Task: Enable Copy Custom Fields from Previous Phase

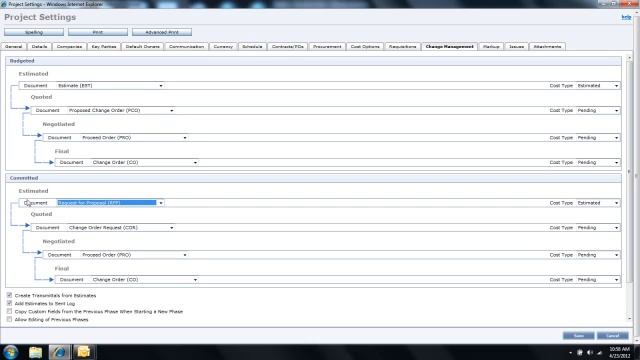Action: 9,311
